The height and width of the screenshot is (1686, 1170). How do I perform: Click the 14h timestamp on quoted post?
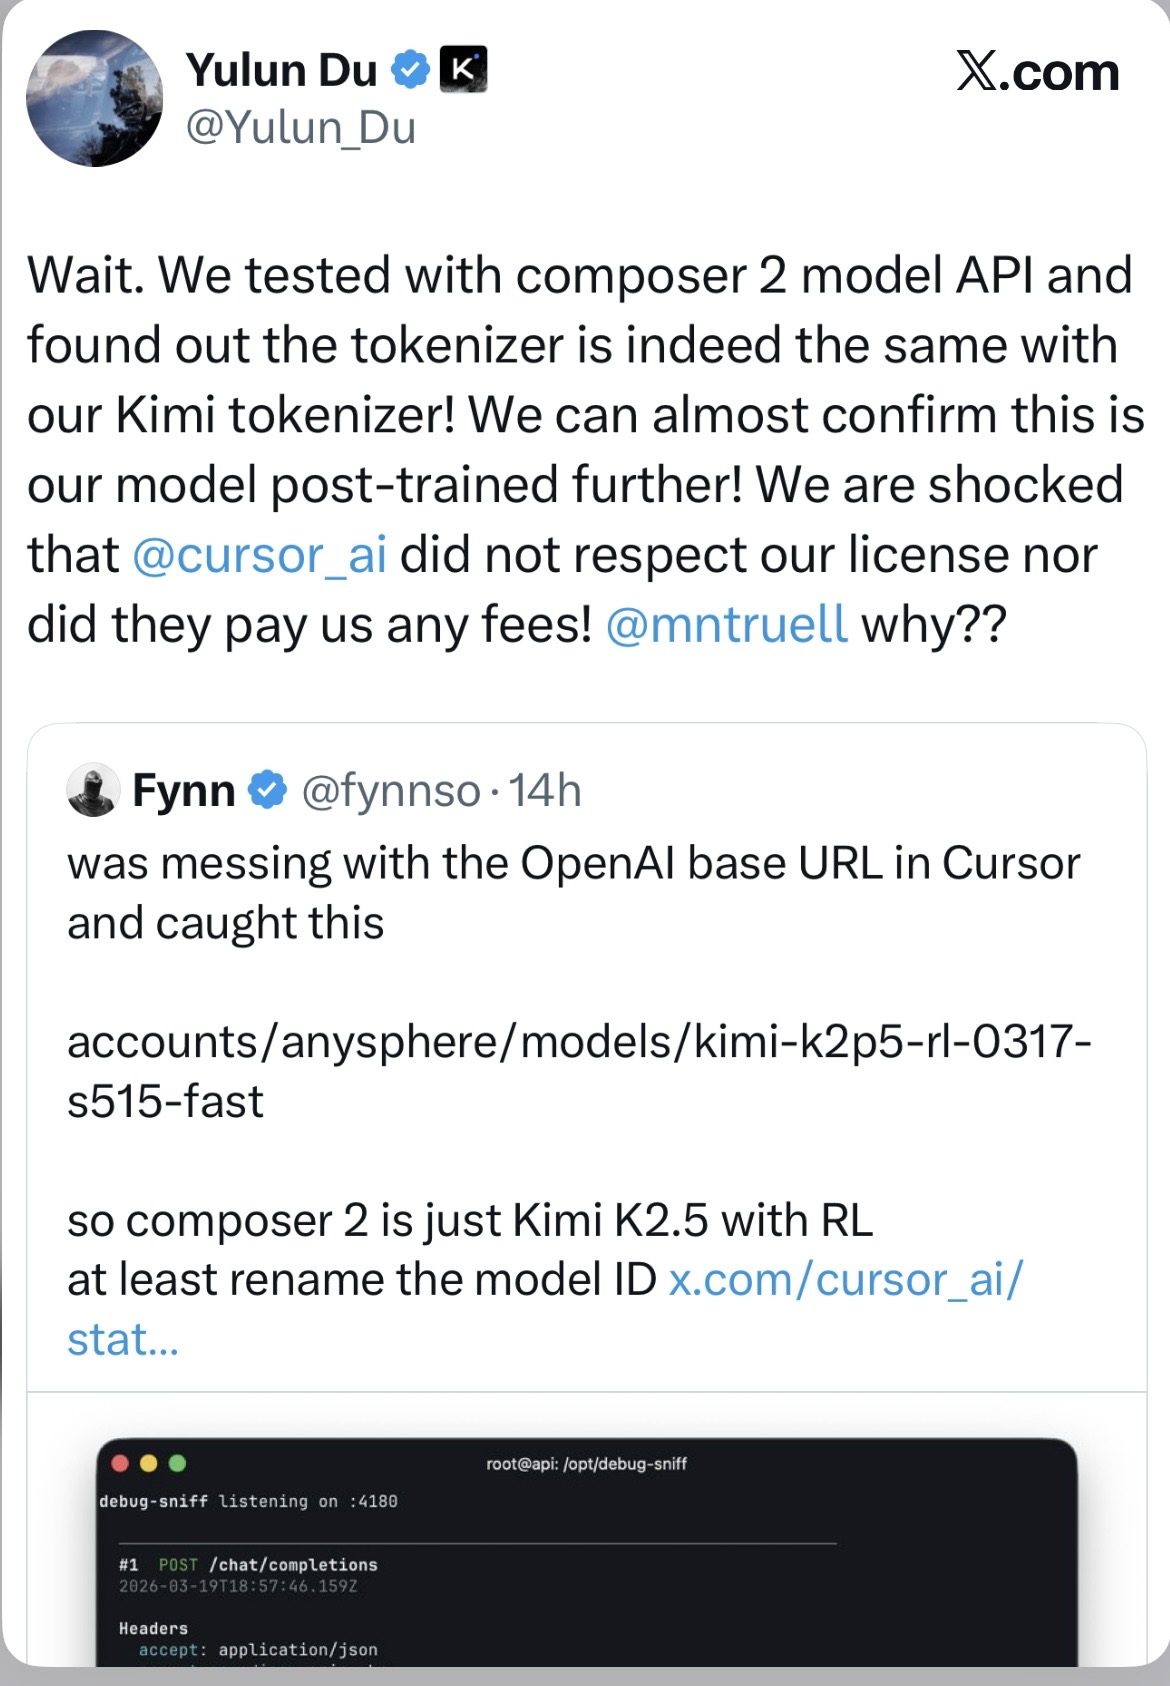click(x=545, y=790)
